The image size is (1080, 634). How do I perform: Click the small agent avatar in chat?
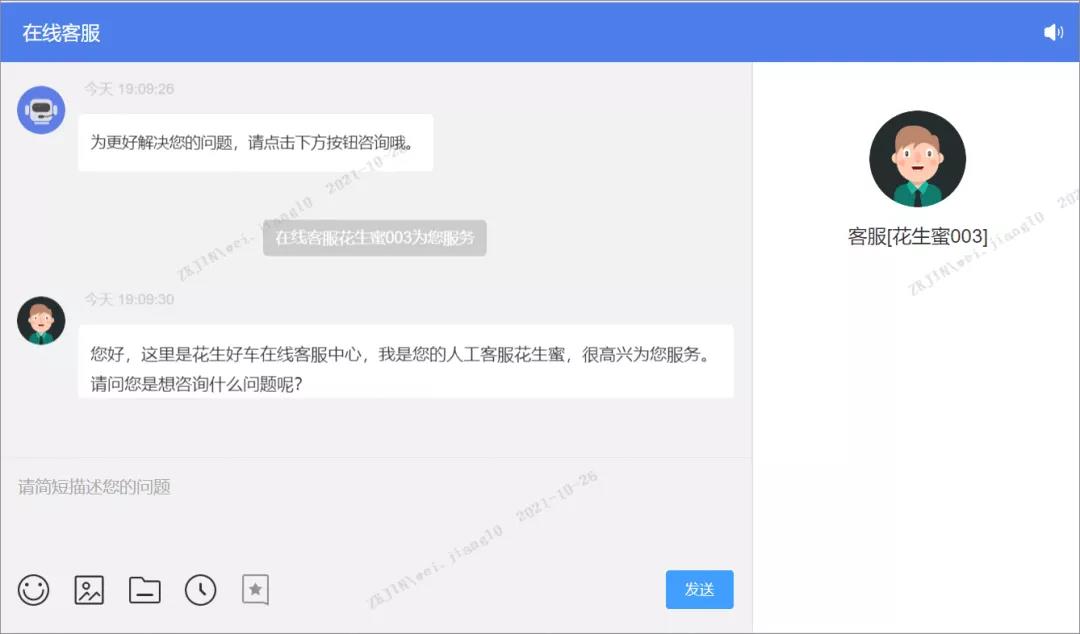pyautogui.click(x=41, y=321)
